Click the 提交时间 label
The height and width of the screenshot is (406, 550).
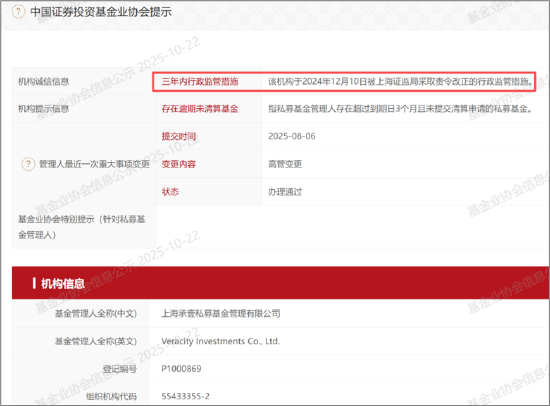tap(179, 136)
